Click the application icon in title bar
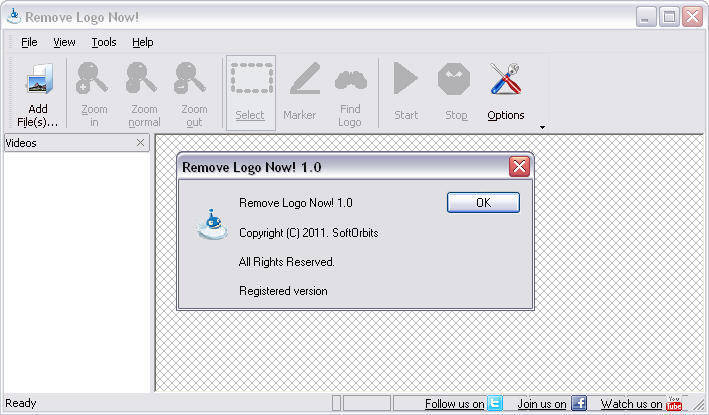 click(14, 16)
